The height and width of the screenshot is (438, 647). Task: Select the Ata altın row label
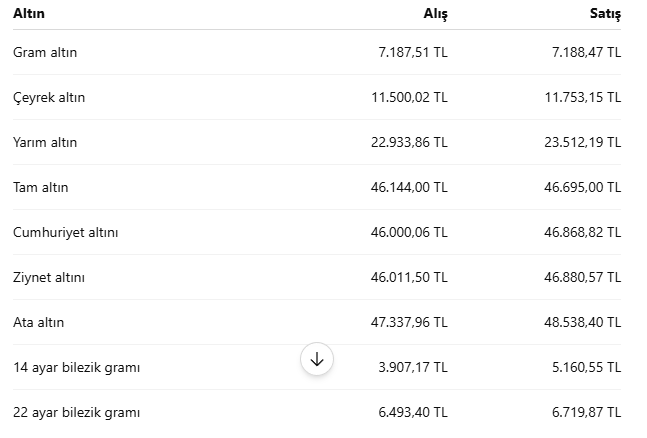(38, 322)
